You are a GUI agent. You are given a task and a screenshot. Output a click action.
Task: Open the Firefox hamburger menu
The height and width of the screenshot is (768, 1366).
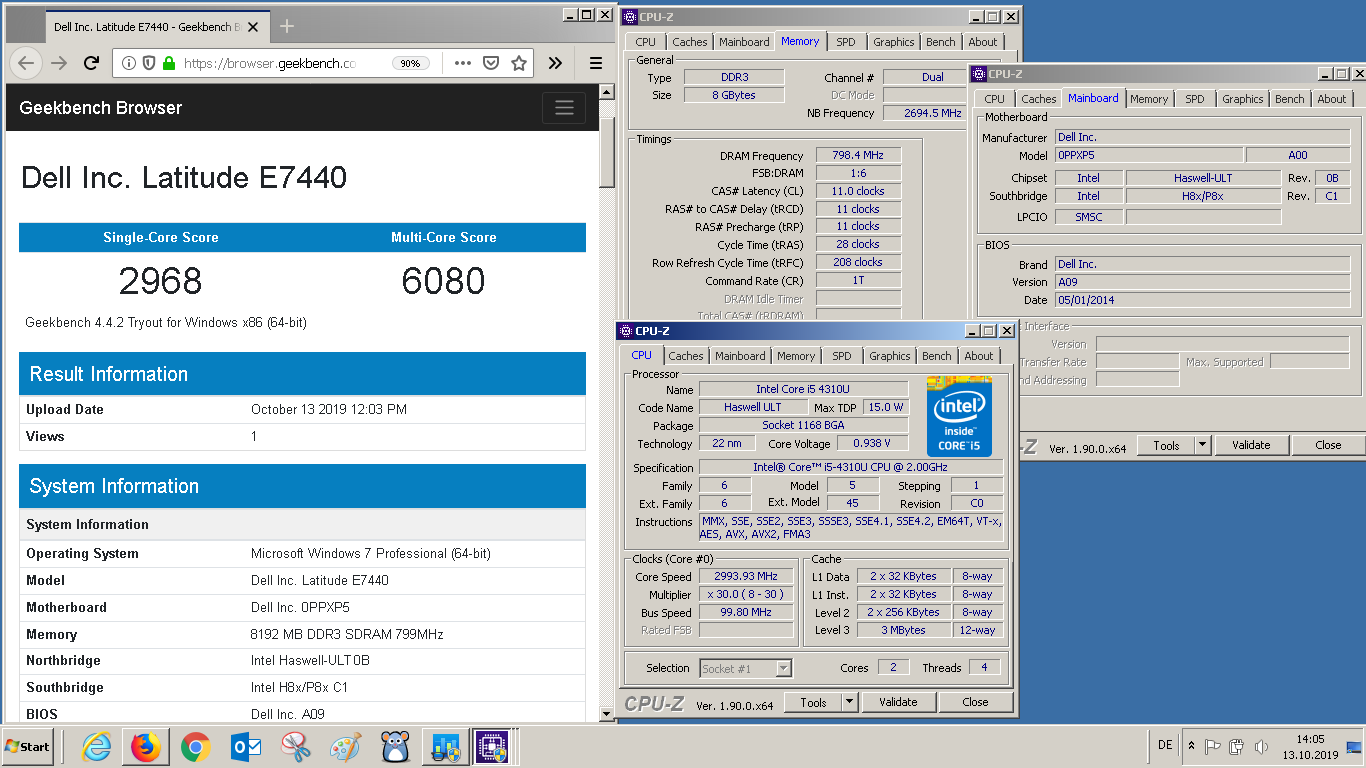(x=595, y=63)
